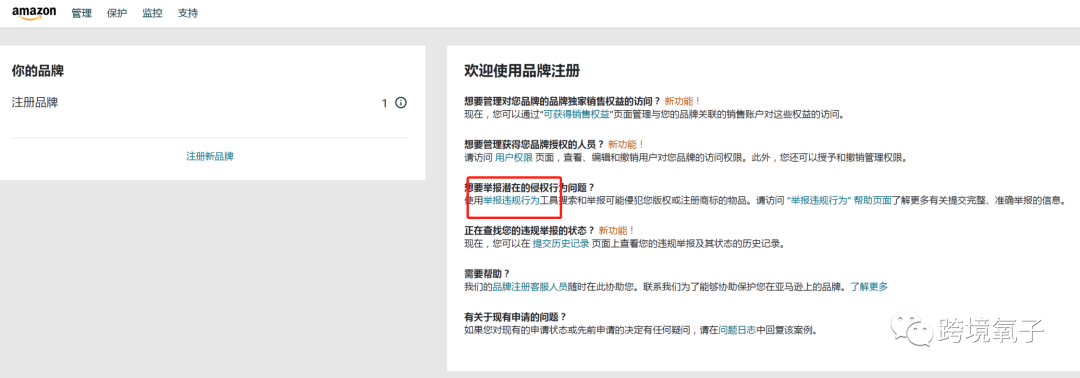1080x378 pixels.
Task: Open the 管理 menu
Action: (x=81, y=13)
